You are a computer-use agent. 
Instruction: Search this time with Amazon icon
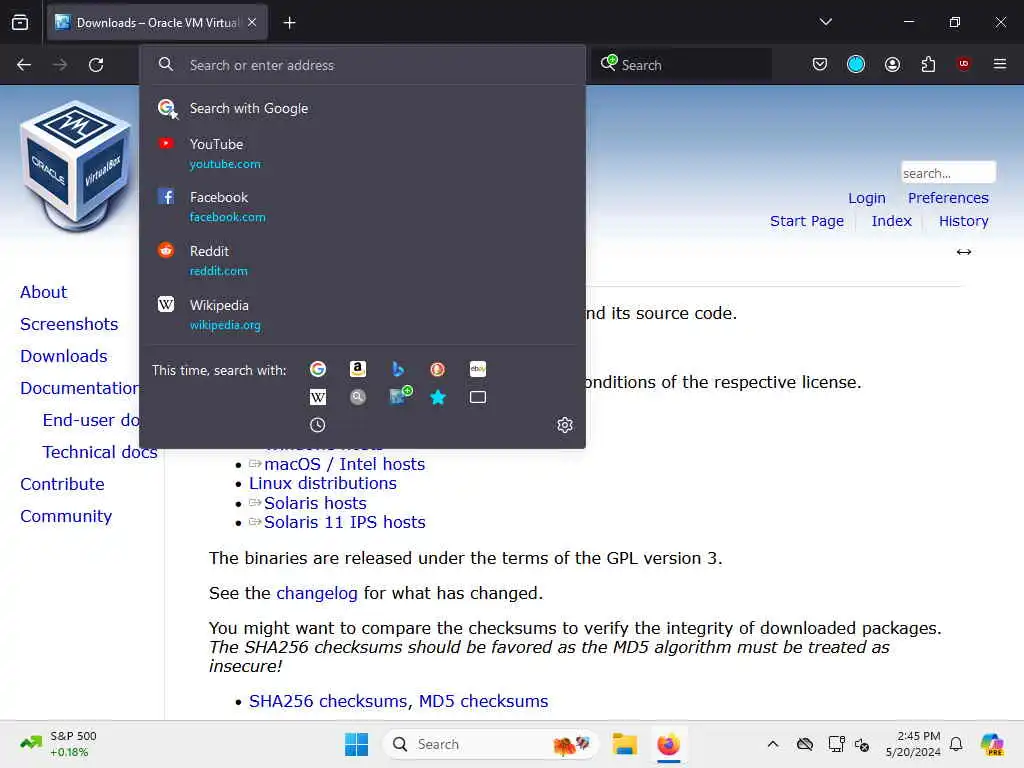click(x=357, y=370)
